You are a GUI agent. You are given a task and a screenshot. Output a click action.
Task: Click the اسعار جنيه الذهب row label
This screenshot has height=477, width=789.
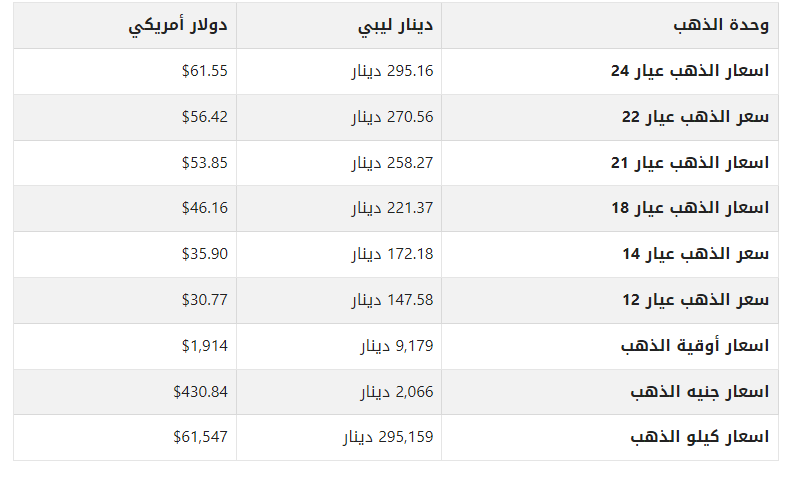pos(699,391)
